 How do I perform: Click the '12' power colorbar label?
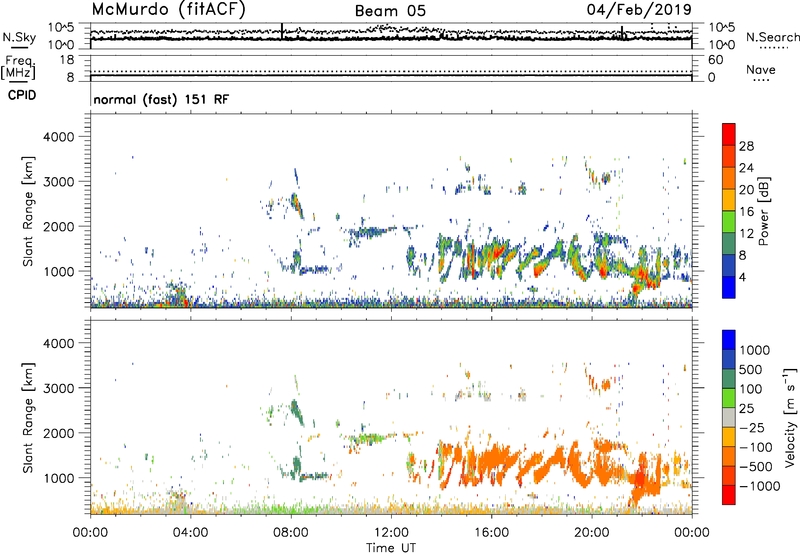click(x=746, y=234)
